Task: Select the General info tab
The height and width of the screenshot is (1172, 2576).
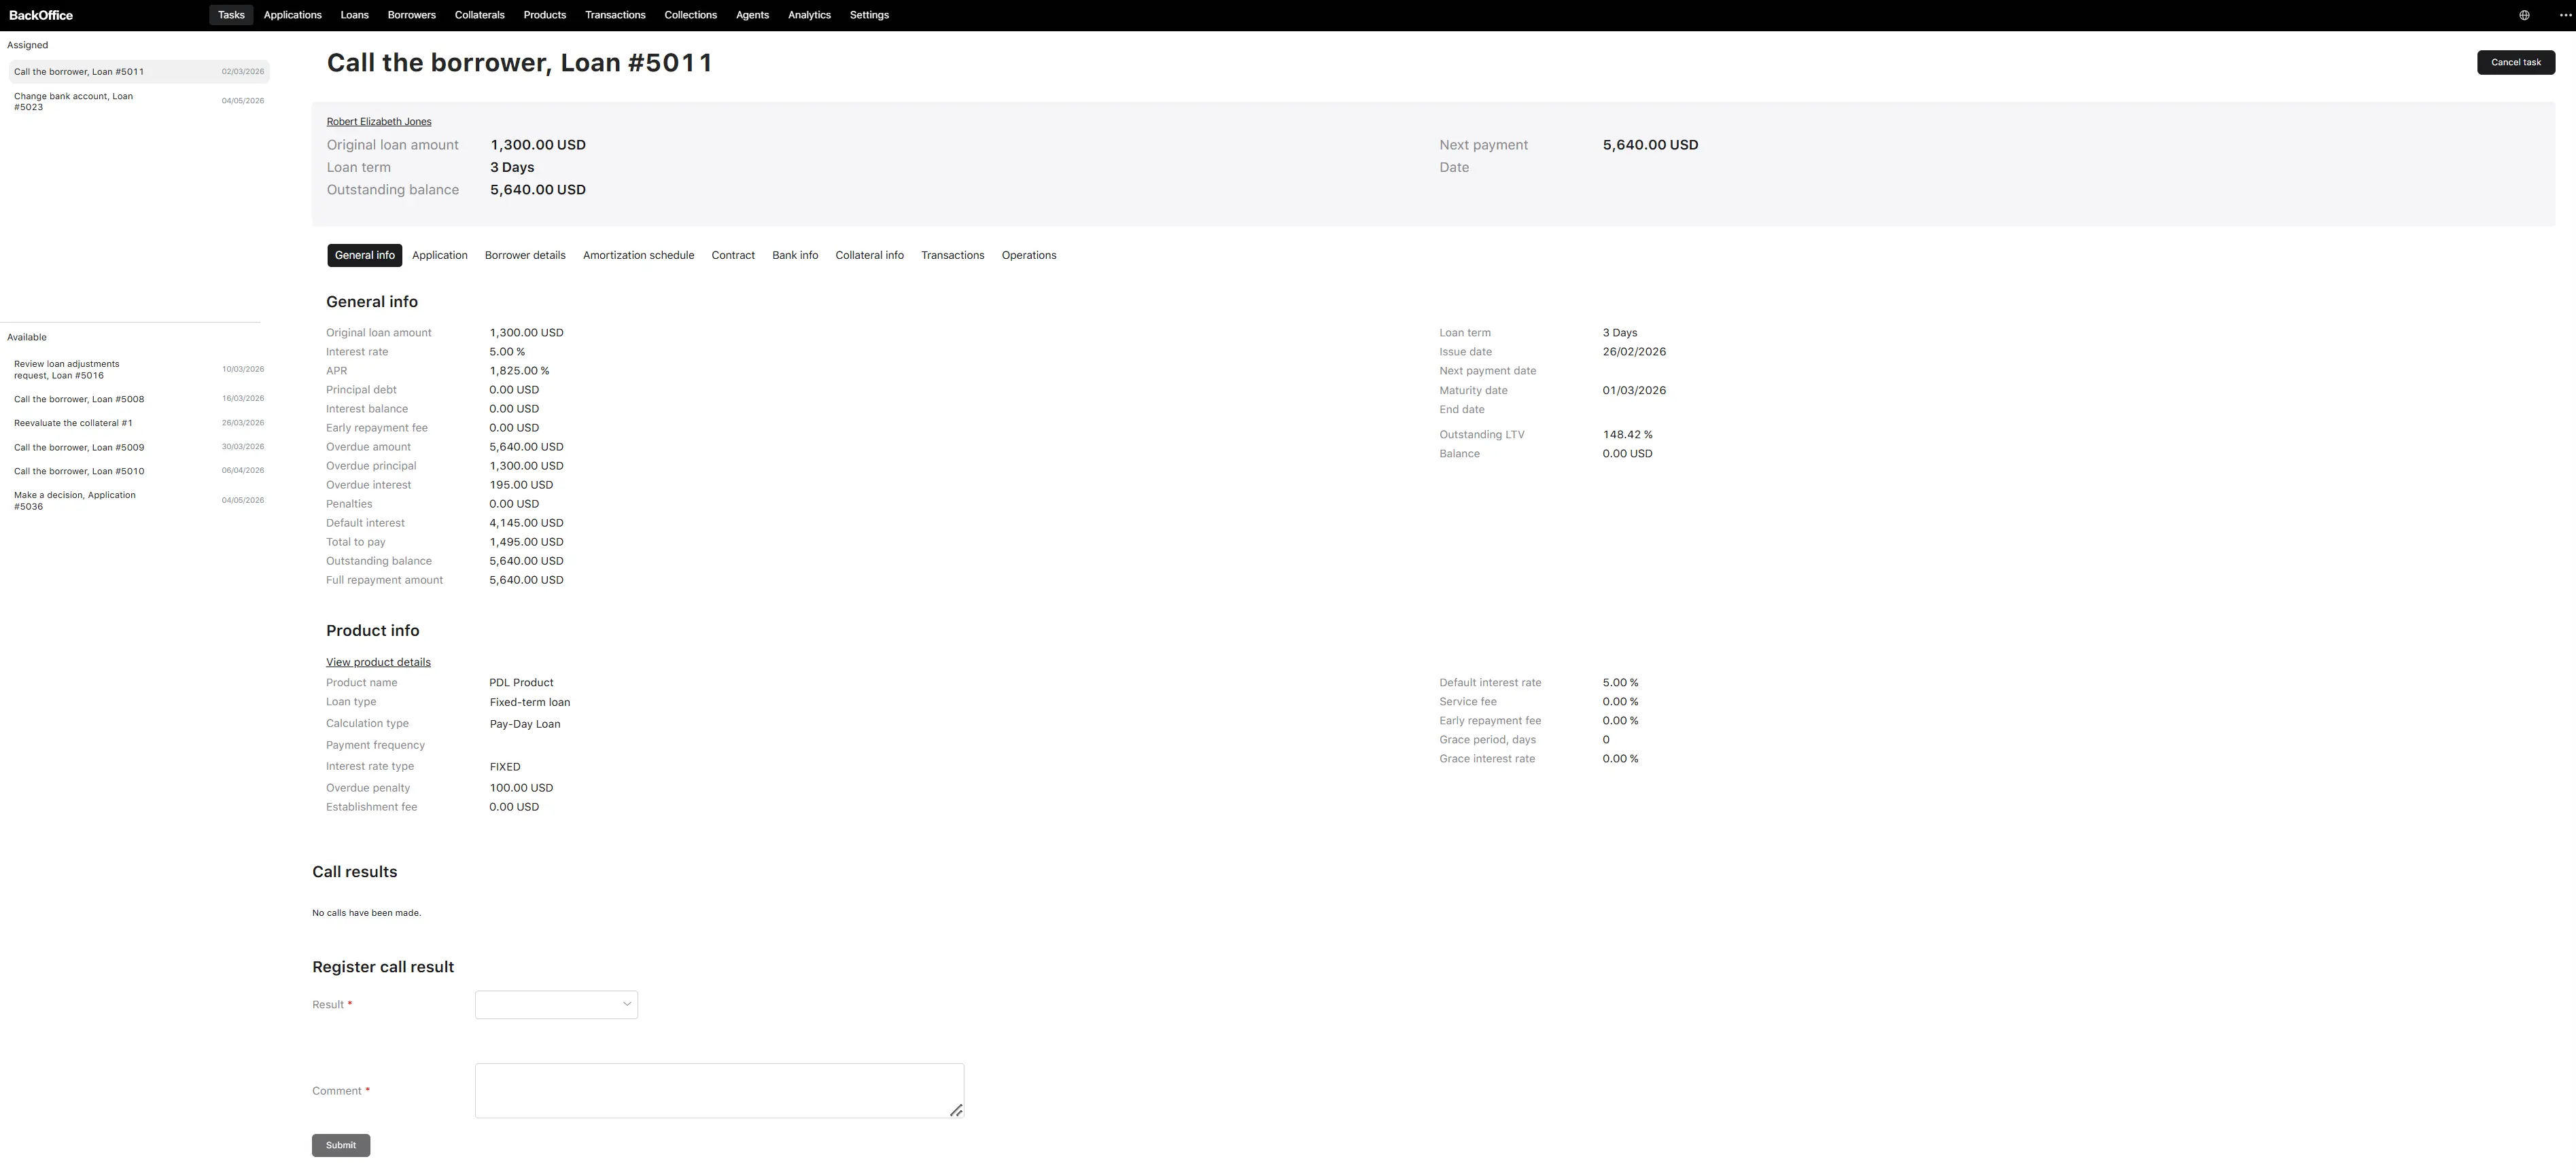Action: point(364,255)
